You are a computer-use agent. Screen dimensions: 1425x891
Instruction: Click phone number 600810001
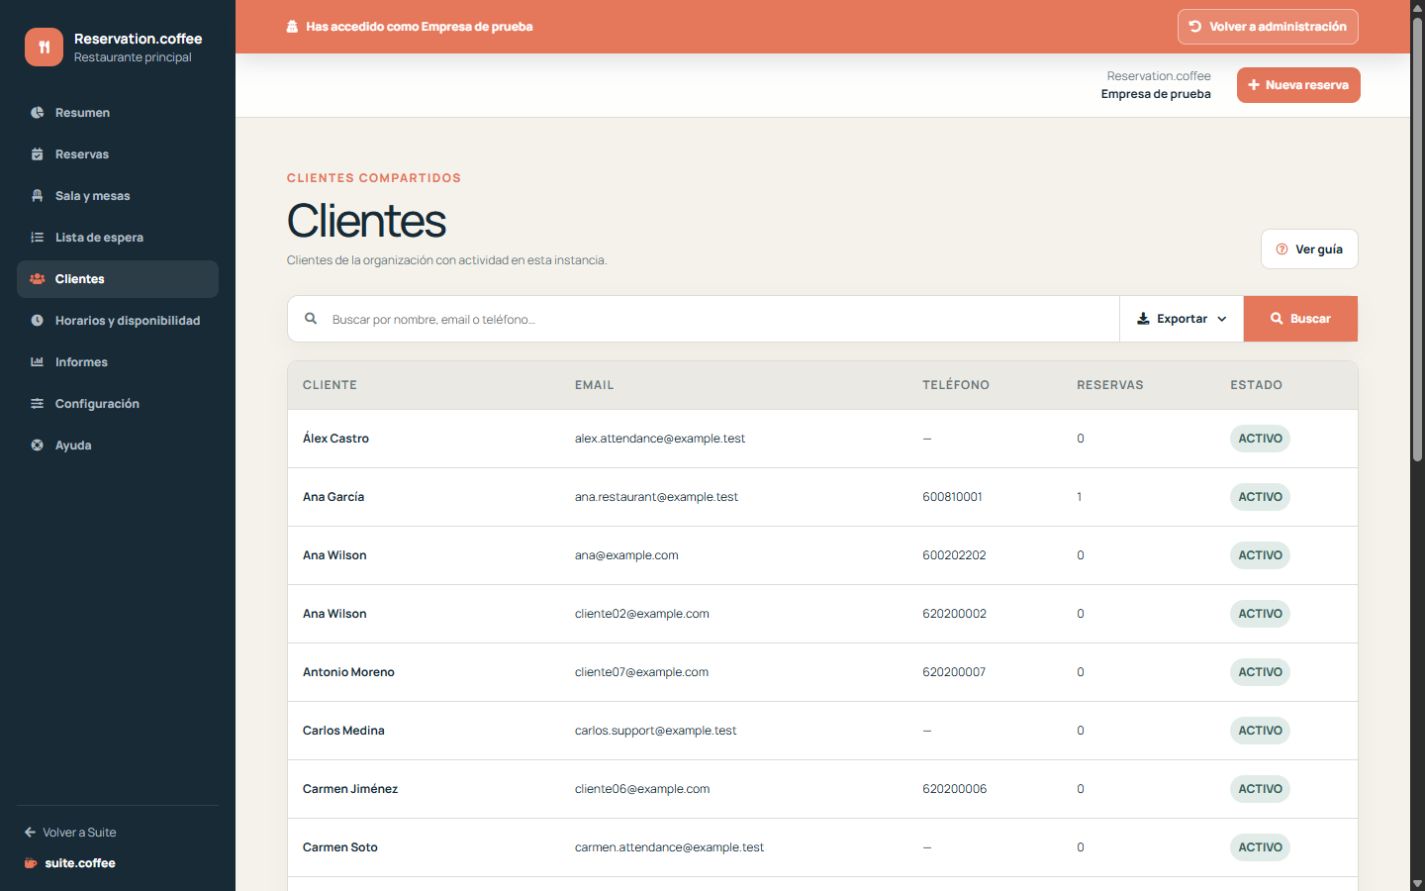tap(952, 497)
